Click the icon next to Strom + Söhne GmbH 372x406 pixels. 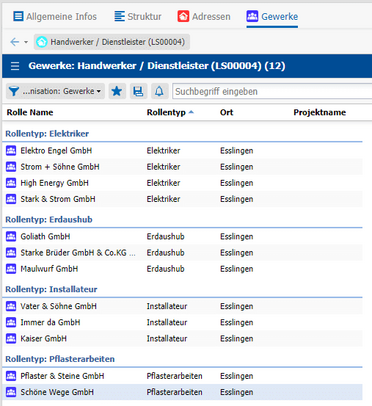pyautogui.click(x=11, y=167)
